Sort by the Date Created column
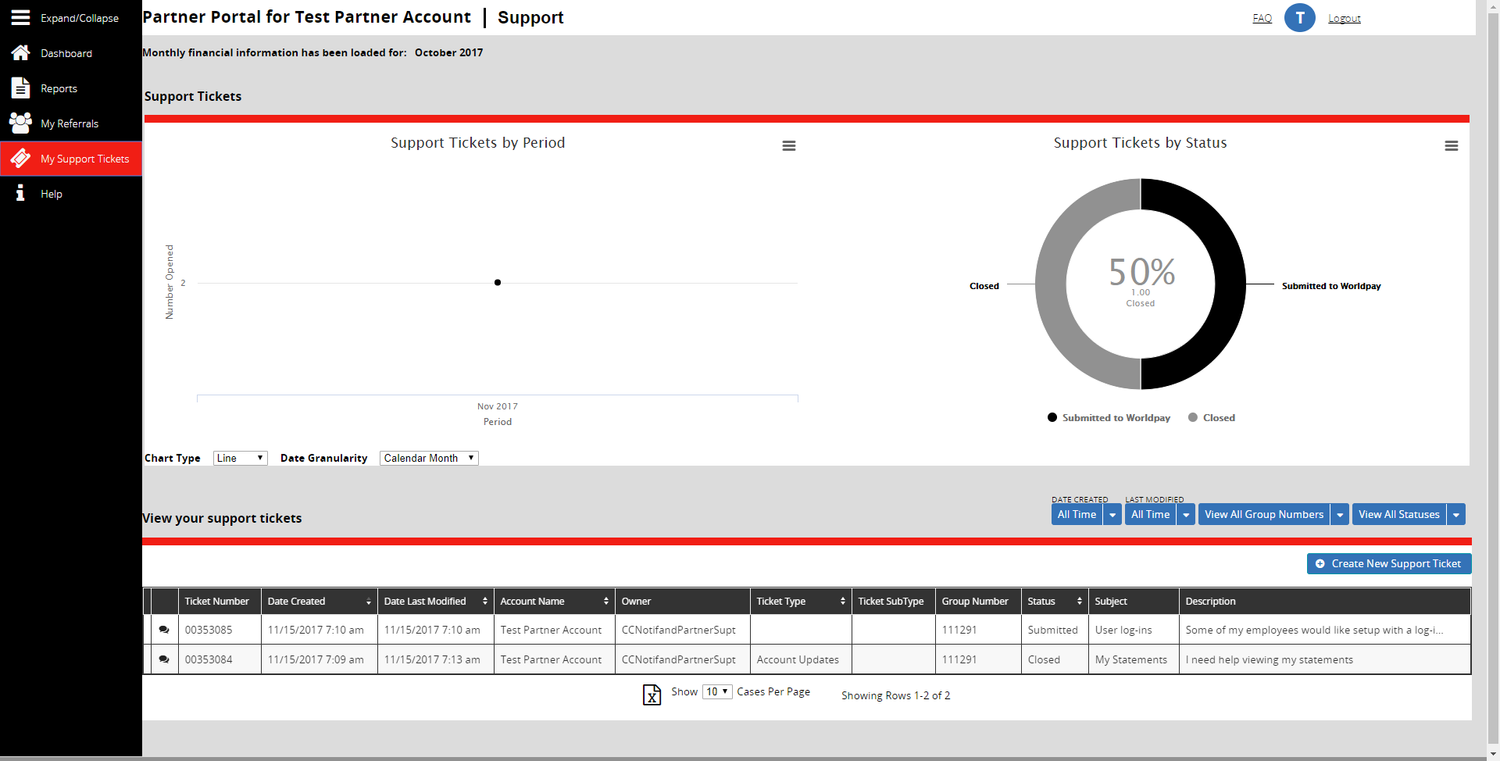 click(319, 601)
